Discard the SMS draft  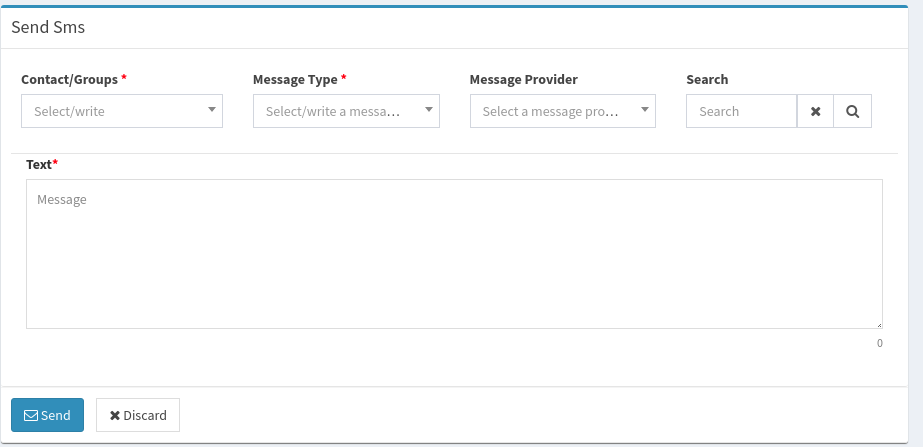click(138, 415)
